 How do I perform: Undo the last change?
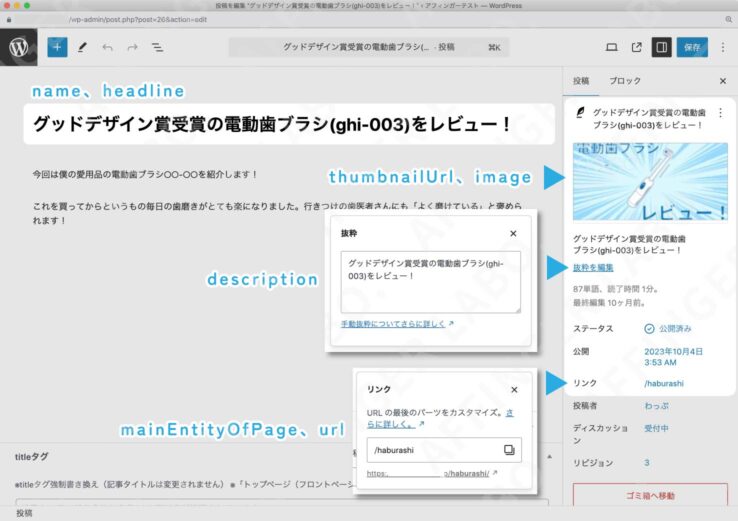coord(107,47)
